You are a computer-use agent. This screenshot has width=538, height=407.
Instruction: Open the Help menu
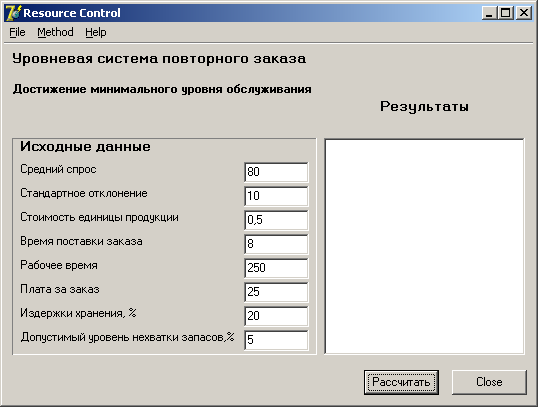(96, 32)
